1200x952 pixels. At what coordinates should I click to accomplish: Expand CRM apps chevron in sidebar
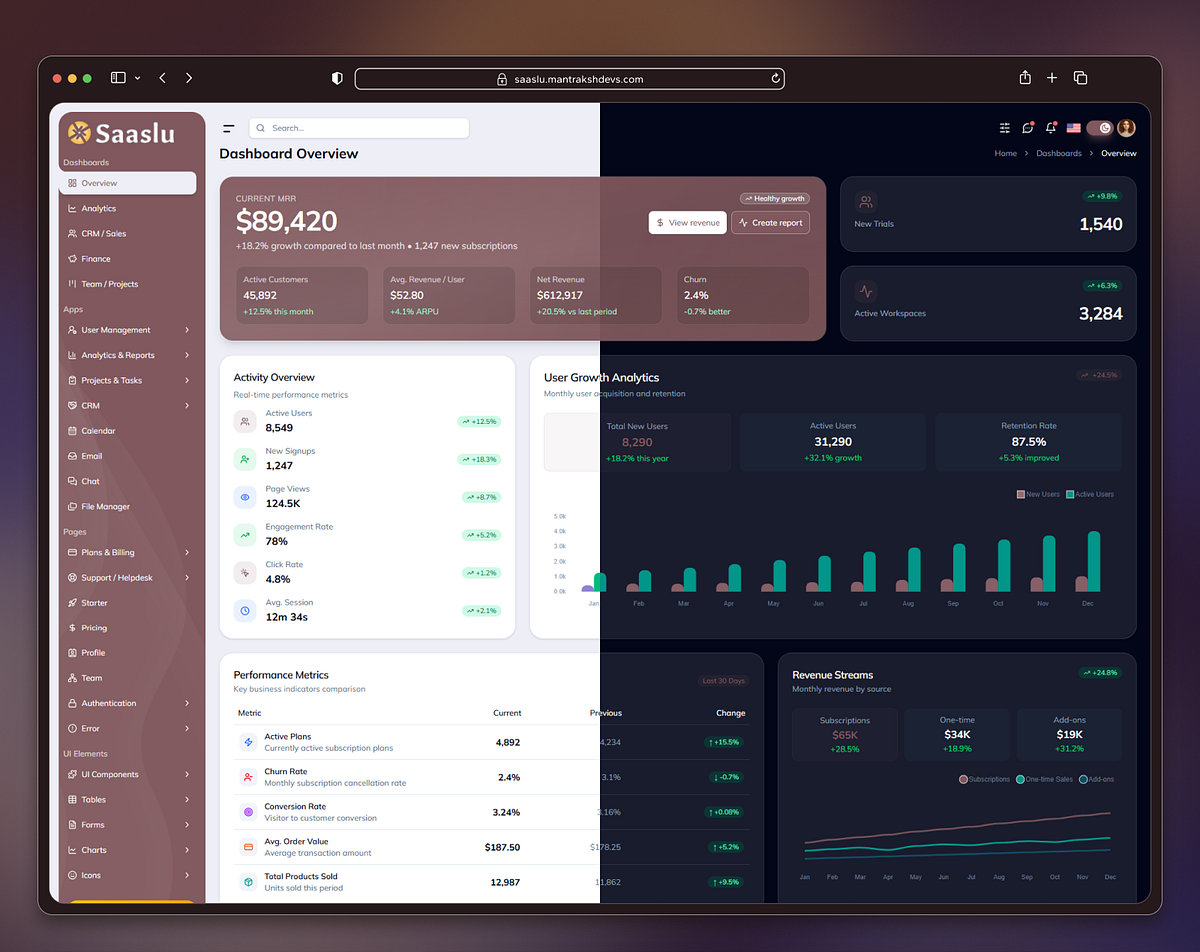tap(187, 405)
